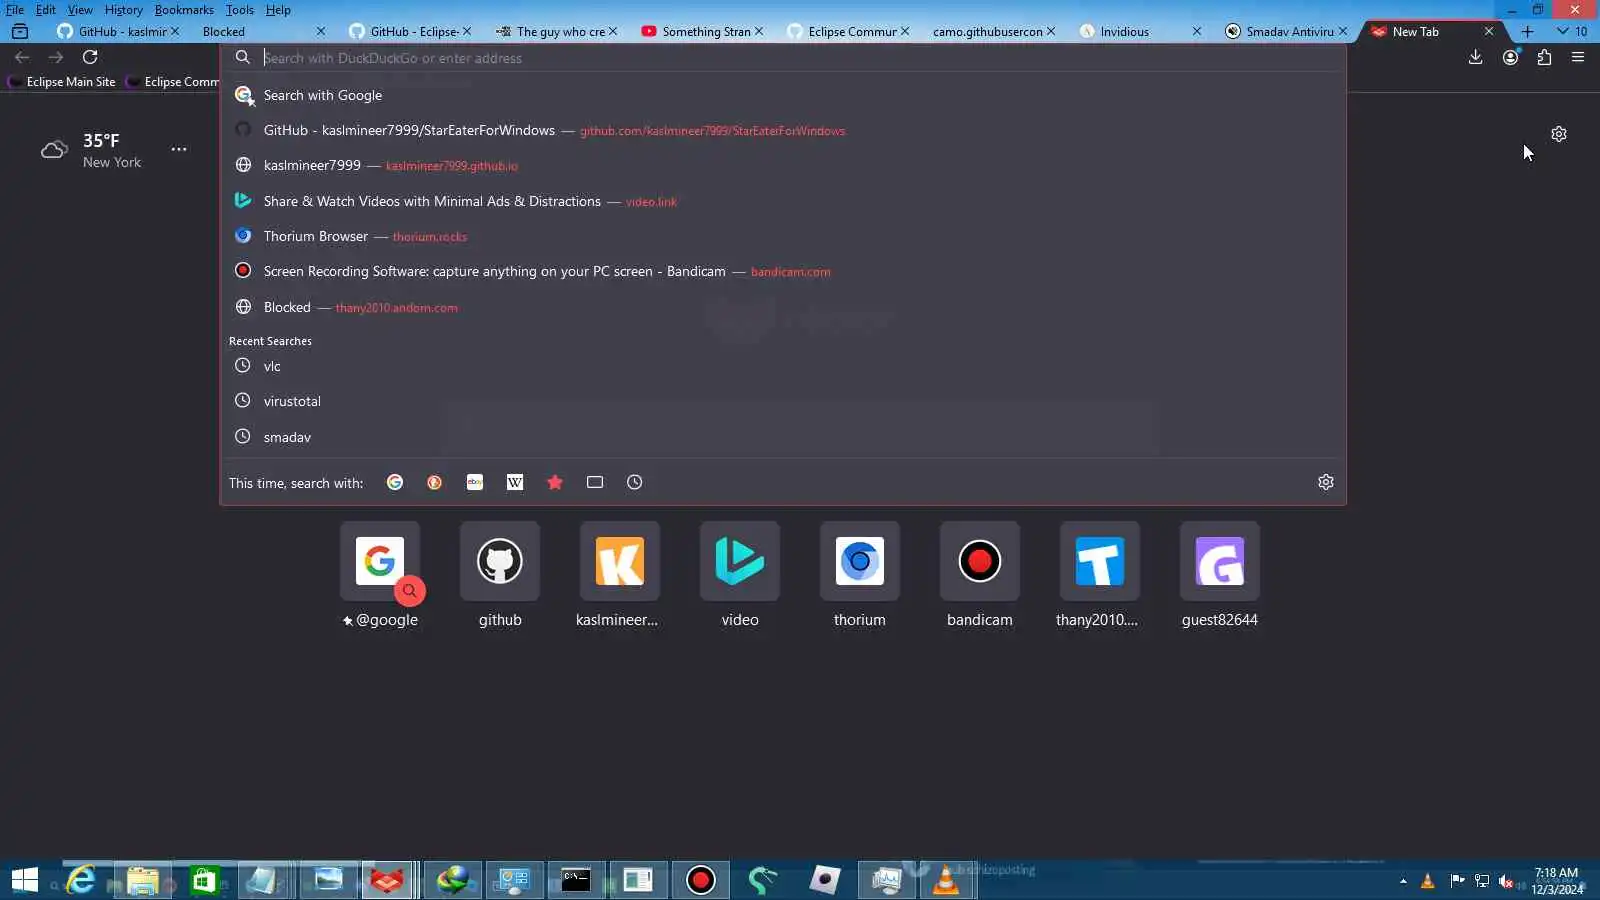Select recent search virustotal
This screenshot has height=900, width=1600.
point(783,401)
